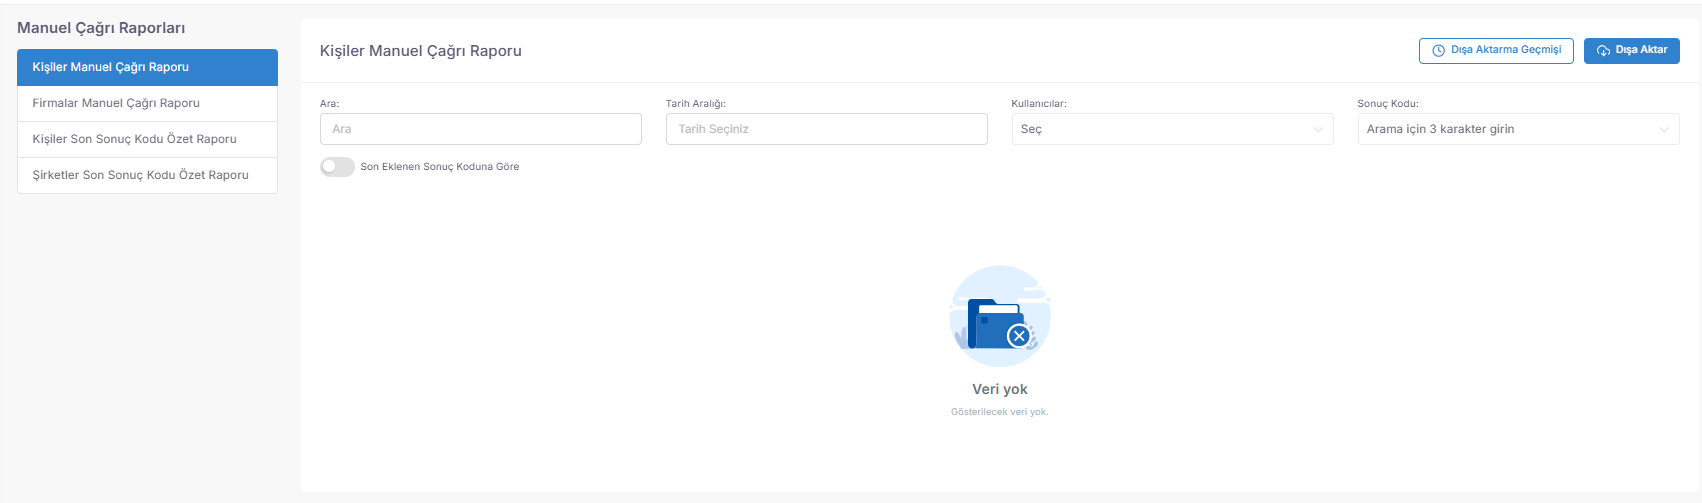Open Şirketler Son Sonuç Kodu Özet Raporu
The width and height of the screenshot is (1702, 503).
(147, 175)
